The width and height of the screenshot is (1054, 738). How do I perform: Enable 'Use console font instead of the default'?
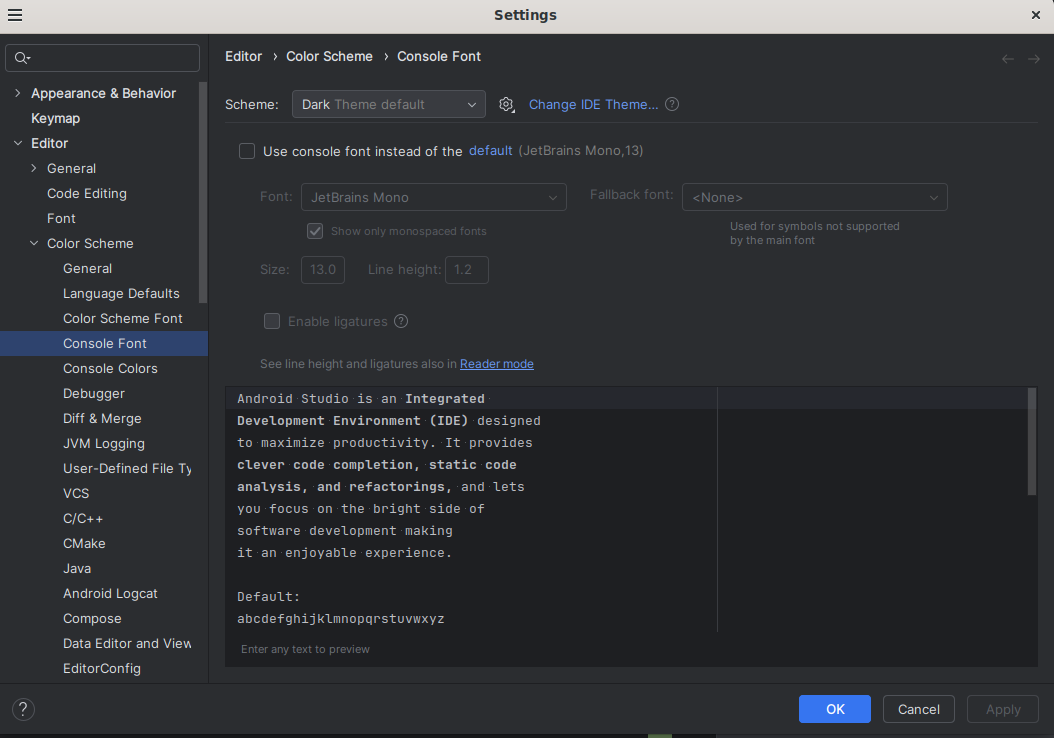[x=247, y=151]
